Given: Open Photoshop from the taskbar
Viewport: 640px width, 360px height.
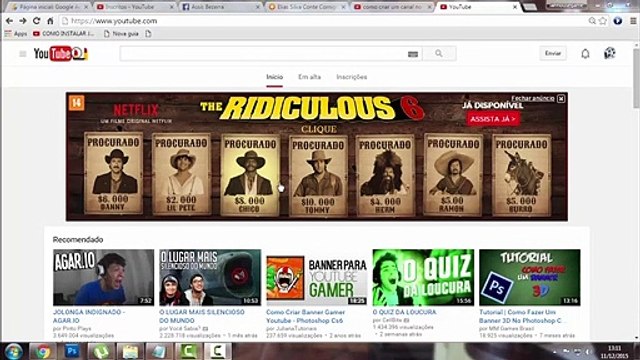Looking at the screenshot, I should [x=72, y=351].
